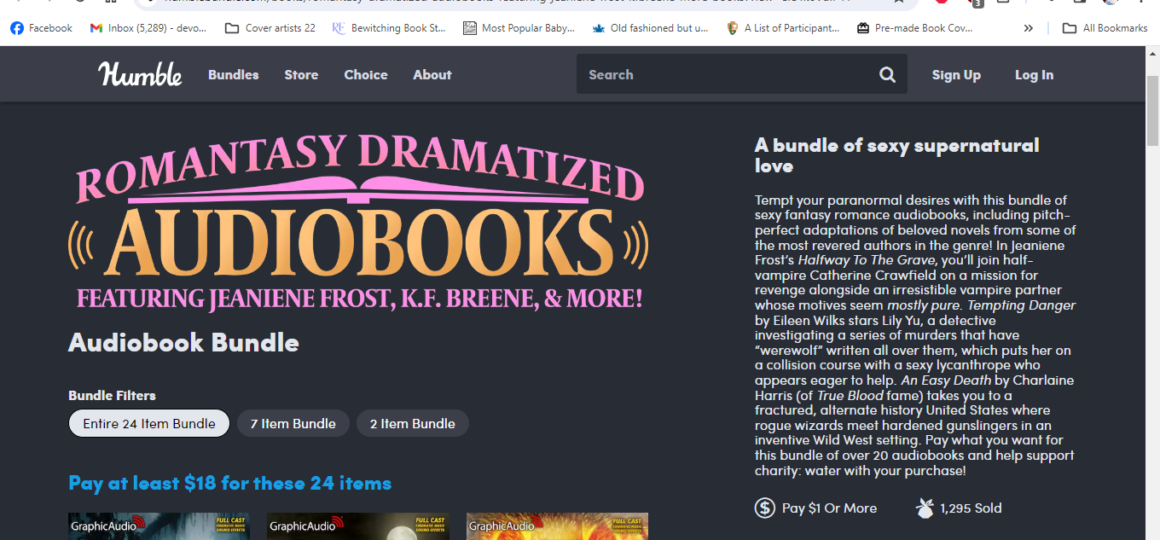1160x540 pixels.
Task: Click the Log In link
Action: pyautogui.click(x=1034, y=75)
